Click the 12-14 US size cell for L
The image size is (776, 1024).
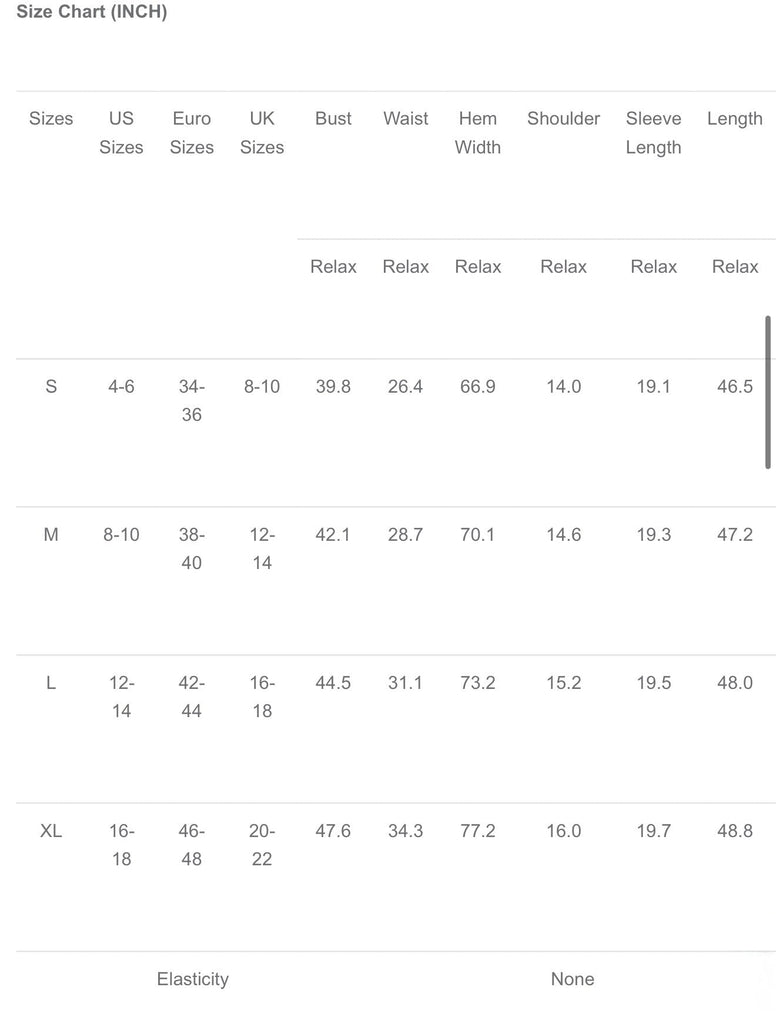[121, 697]
